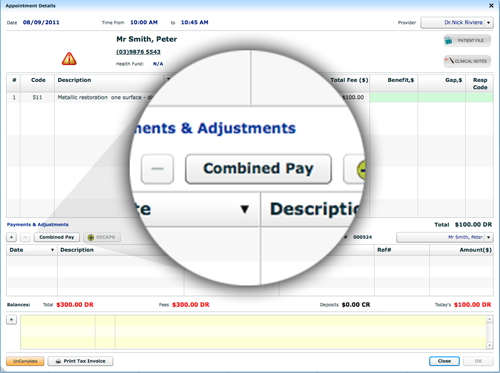Sort payments by the Date column arrow

(x=52, y=250)
